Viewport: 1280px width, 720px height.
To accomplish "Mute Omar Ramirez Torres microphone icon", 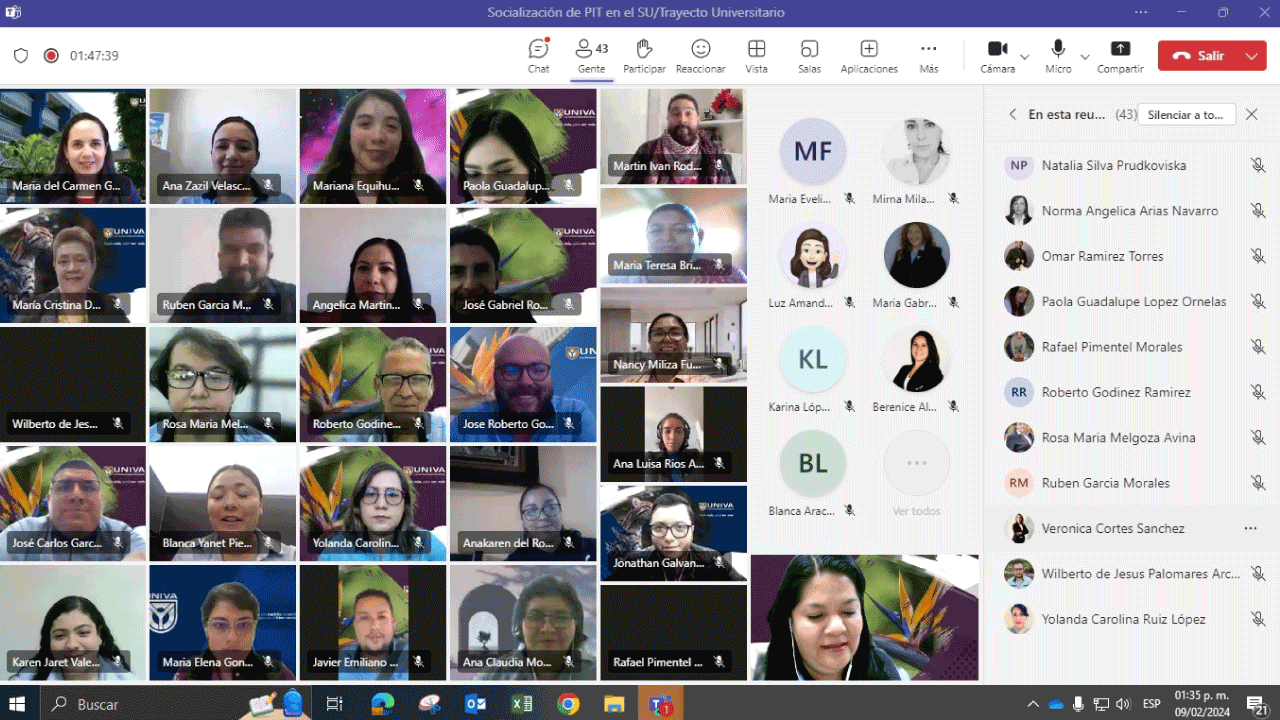I will pos(1258,256).
